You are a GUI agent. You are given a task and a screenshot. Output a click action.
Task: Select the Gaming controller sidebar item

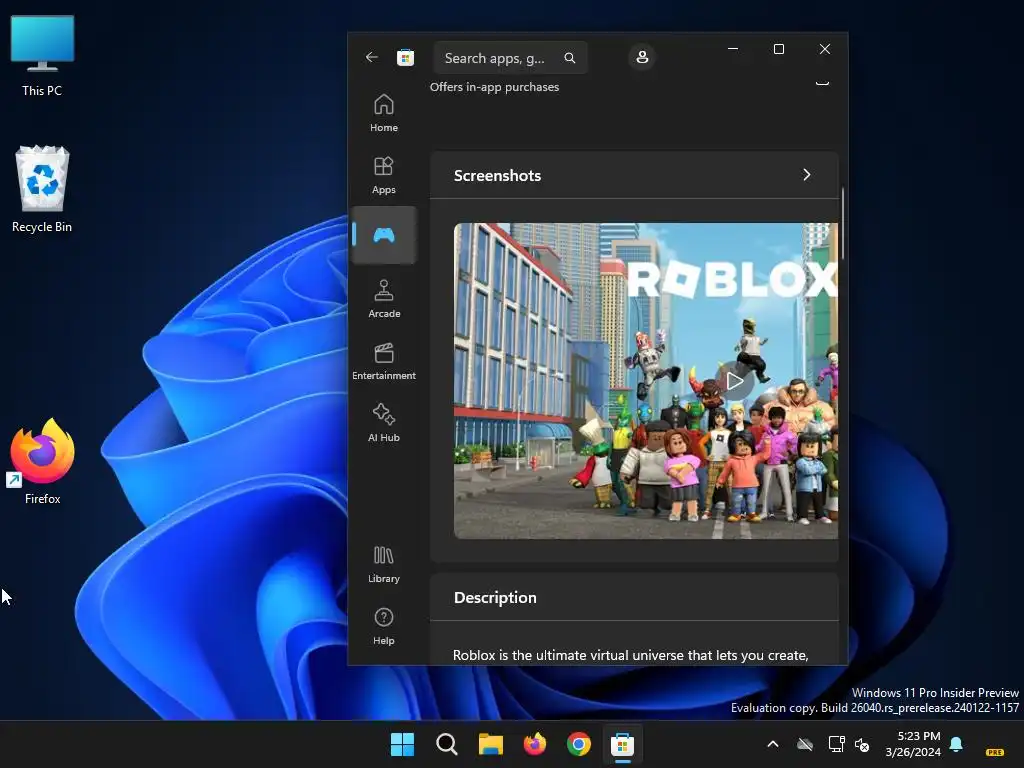pos(384,235)
